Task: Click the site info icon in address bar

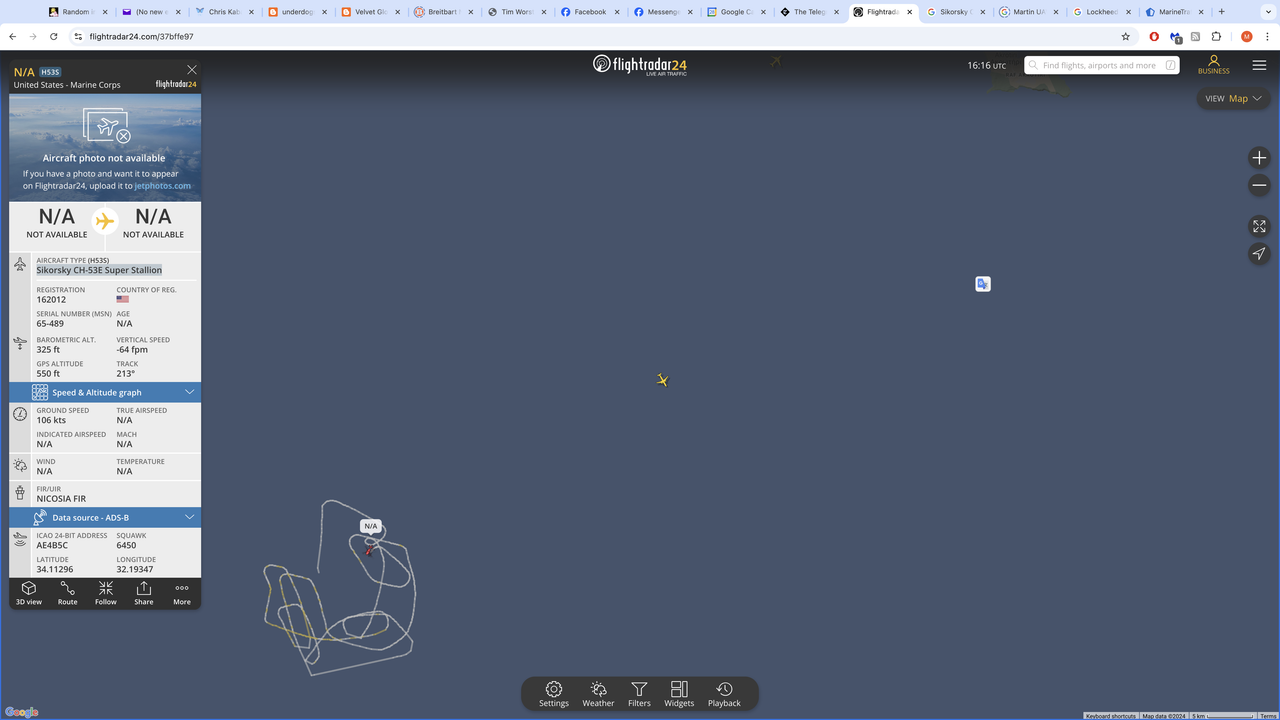Action: pos(78,36)
